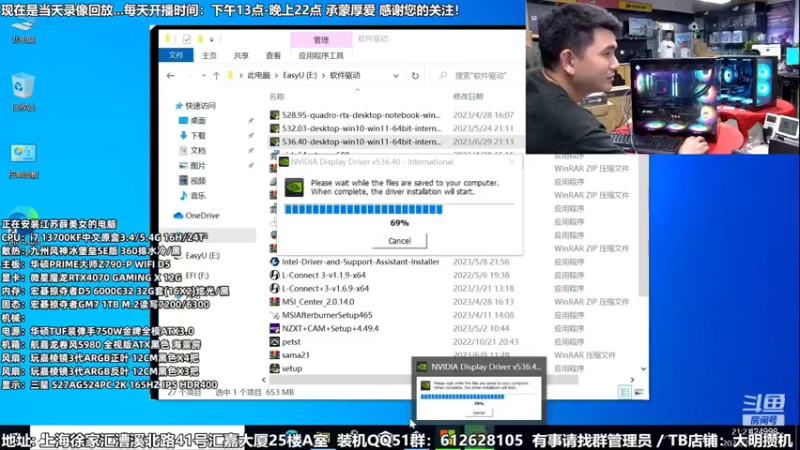Click the pin icon next to 文档
This screenshot has width=800, height=450.
pos(251,151)
